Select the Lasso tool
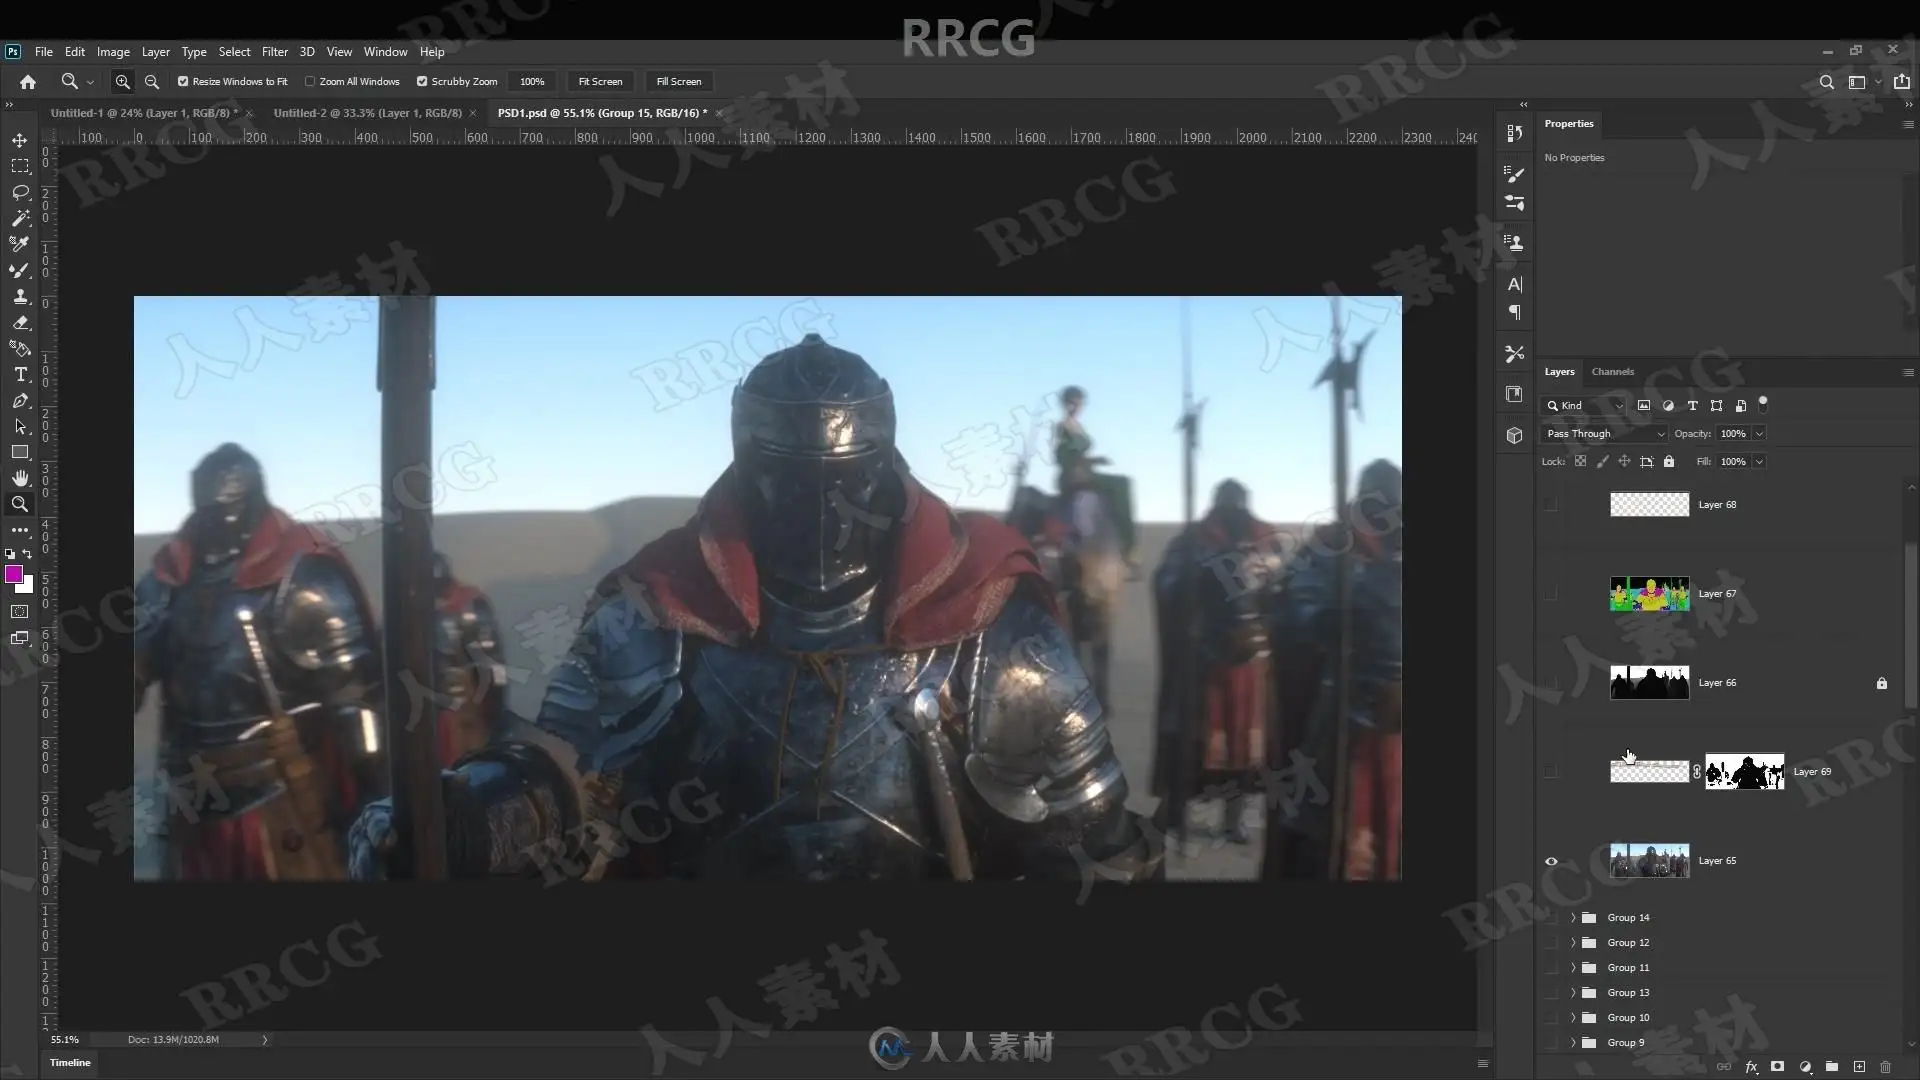This screenshot has height=1080, width=1920. [20, 192]
